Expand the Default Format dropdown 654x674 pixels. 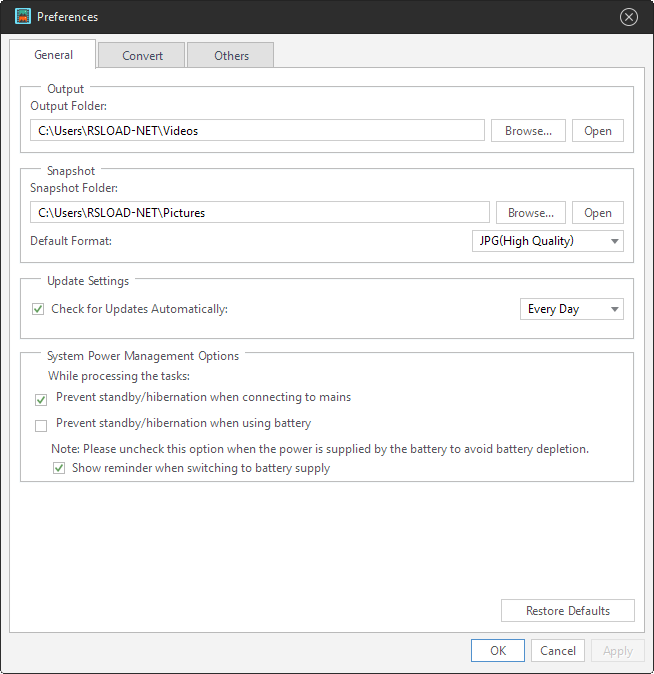[x=547, y=241]
